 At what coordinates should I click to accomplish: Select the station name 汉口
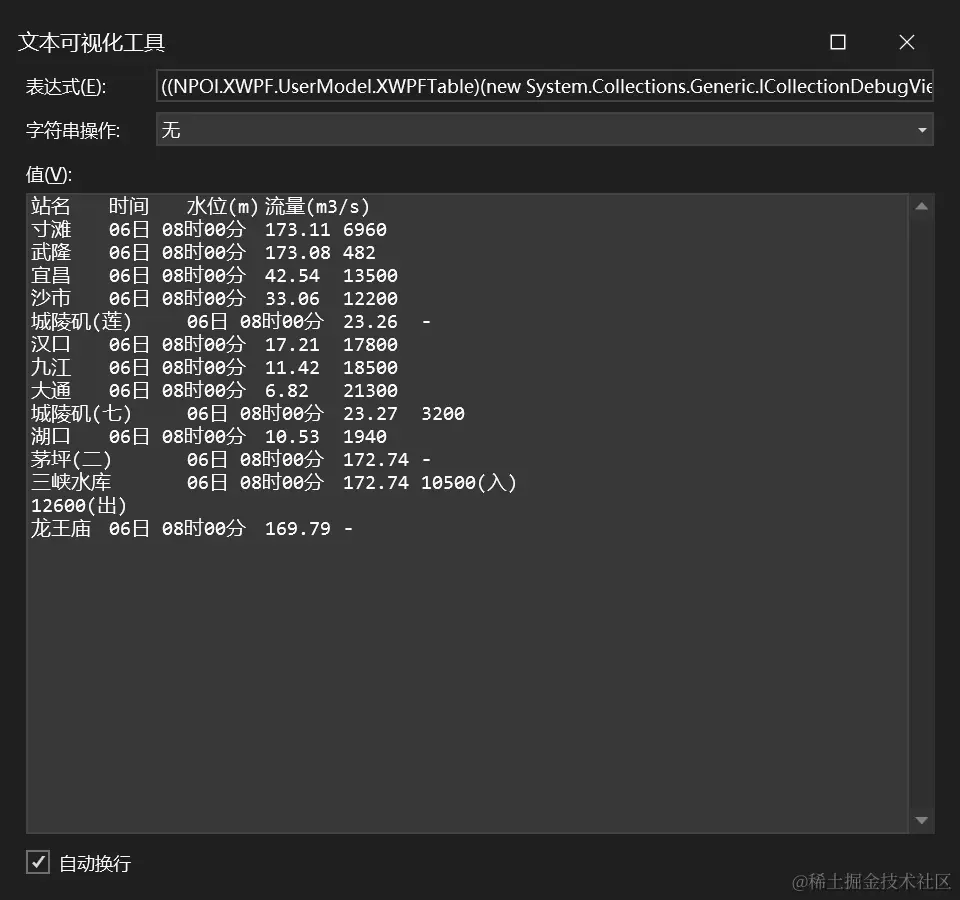tap(51, 345)
